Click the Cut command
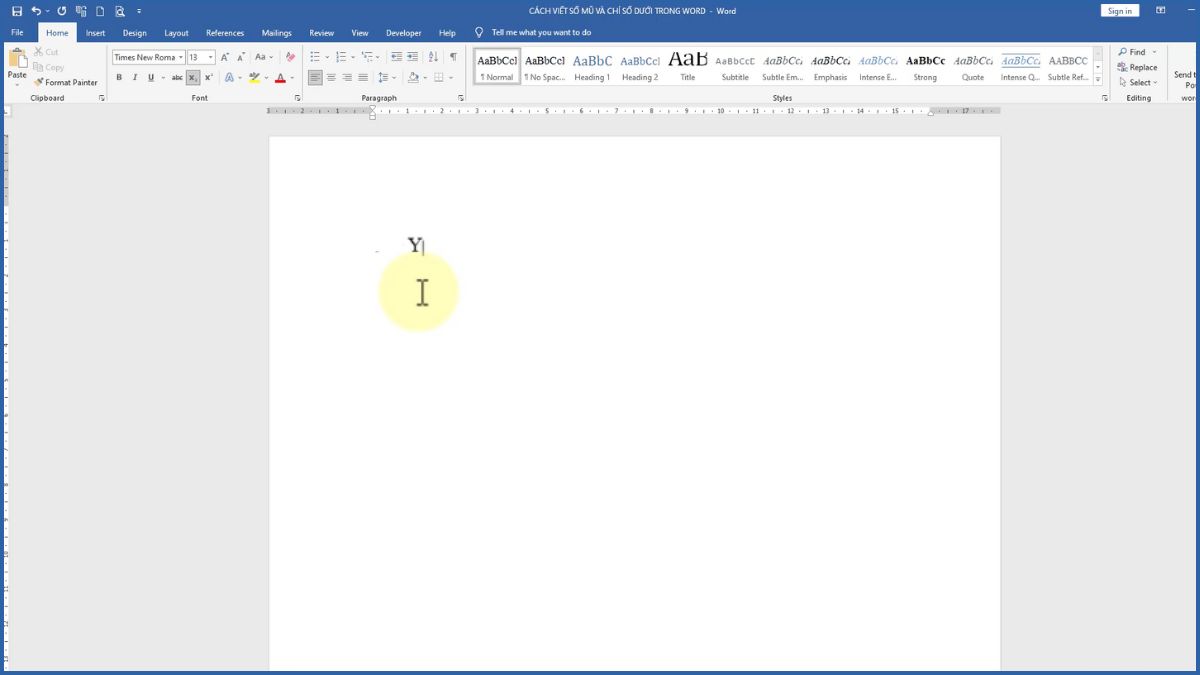The width and height of the screenshot is (1200, 675). point(46,51)
